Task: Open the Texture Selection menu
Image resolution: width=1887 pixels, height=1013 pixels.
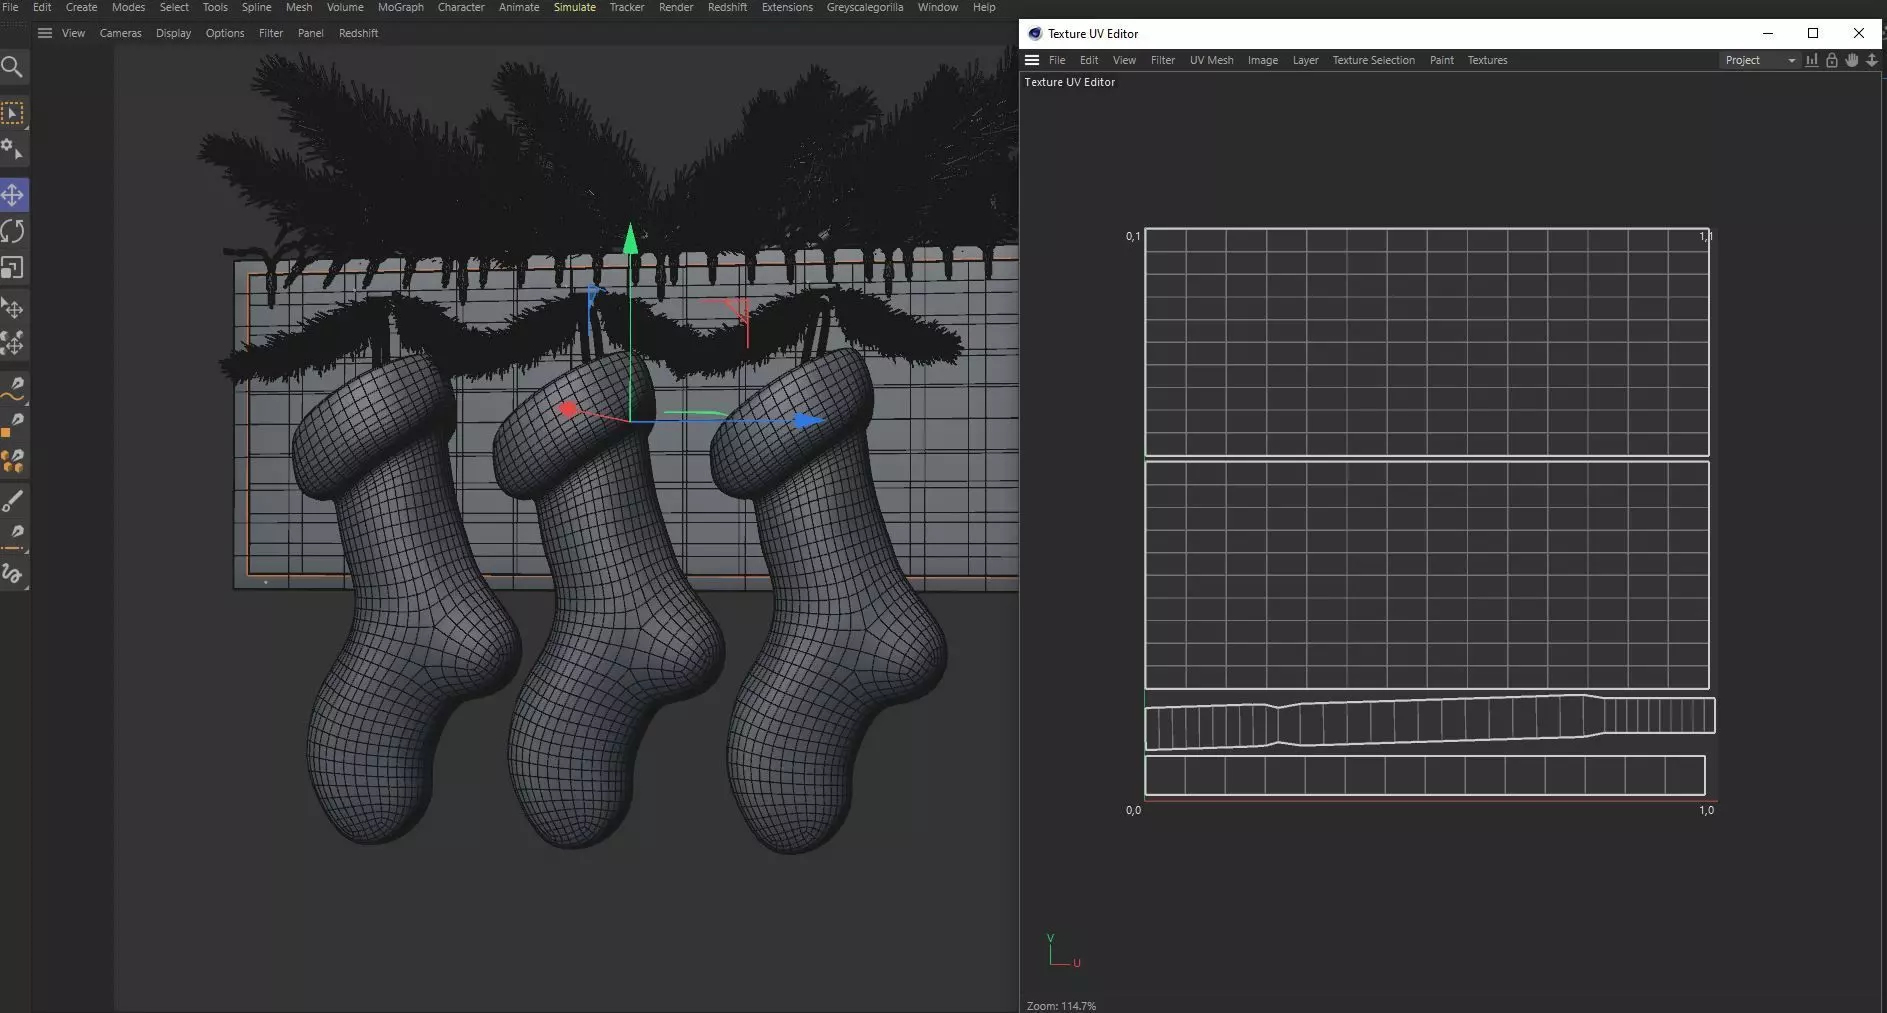Action: coord(1373,60)
